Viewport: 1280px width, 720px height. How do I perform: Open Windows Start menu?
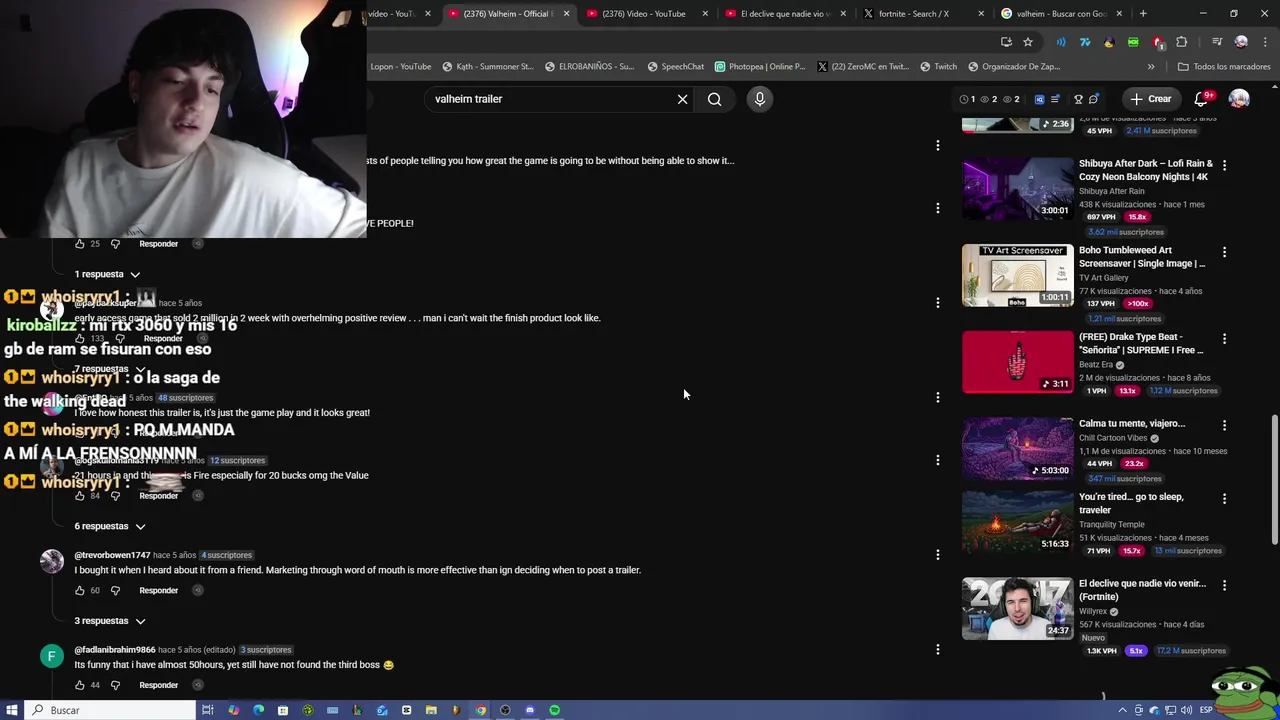point(10,710)
